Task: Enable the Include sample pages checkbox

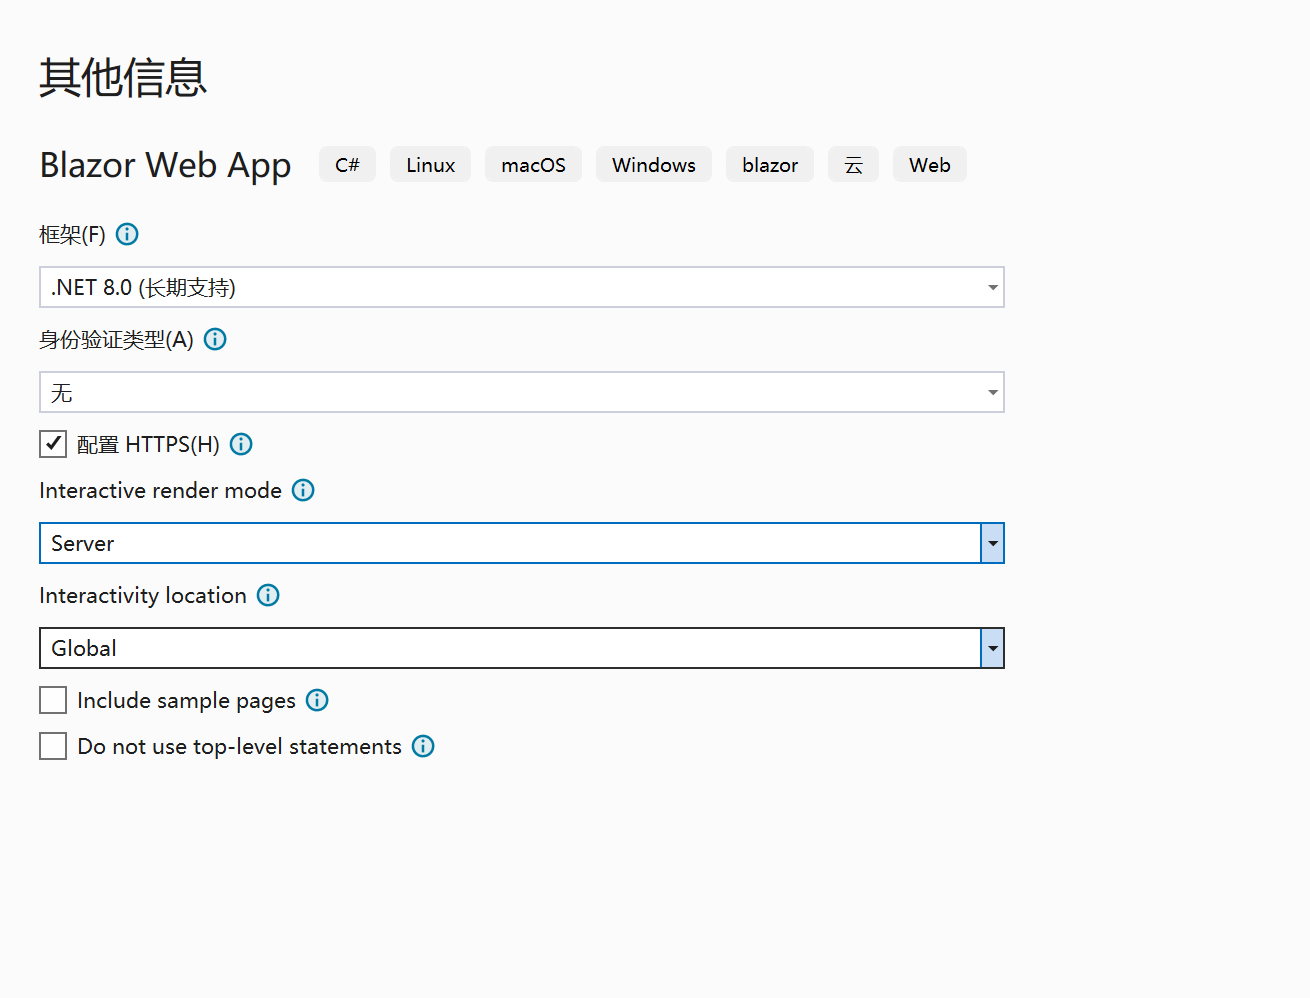Action: pyautogui.click(x=53, y=700)
